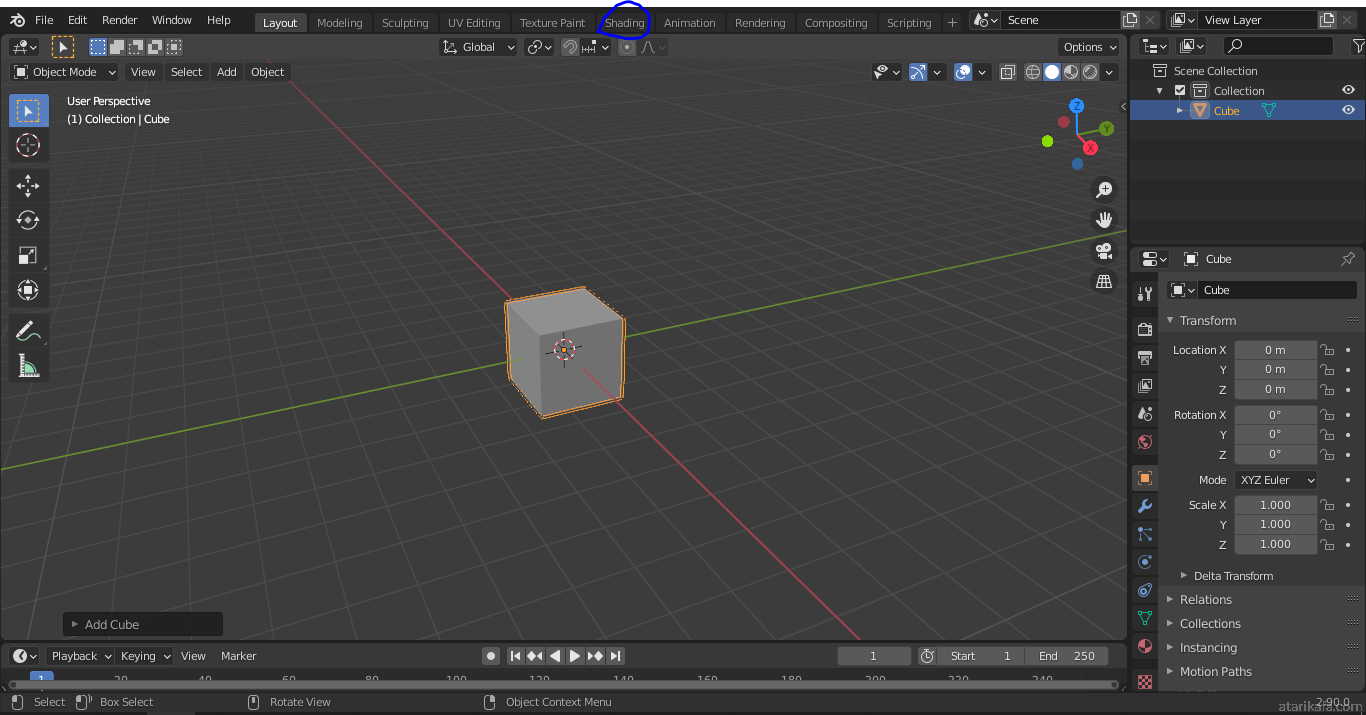Pick the Measure ruler tool
1366x715 pixels.
tap(28, 366)
